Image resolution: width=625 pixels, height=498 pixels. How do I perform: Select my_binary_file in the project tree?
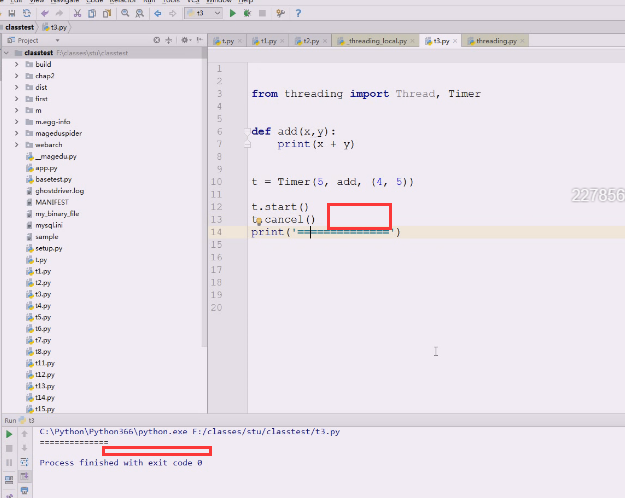click(53, 214)
